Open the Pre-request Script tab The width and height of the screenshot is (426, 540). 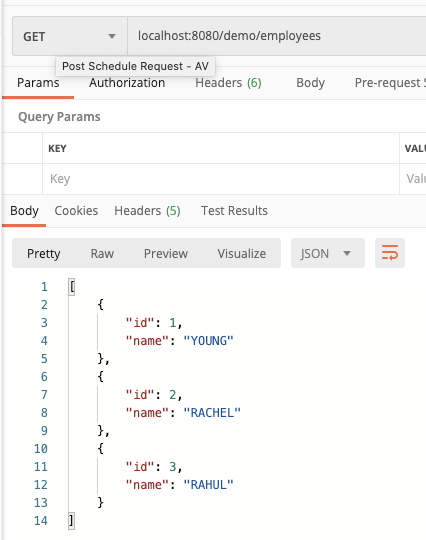390,83
